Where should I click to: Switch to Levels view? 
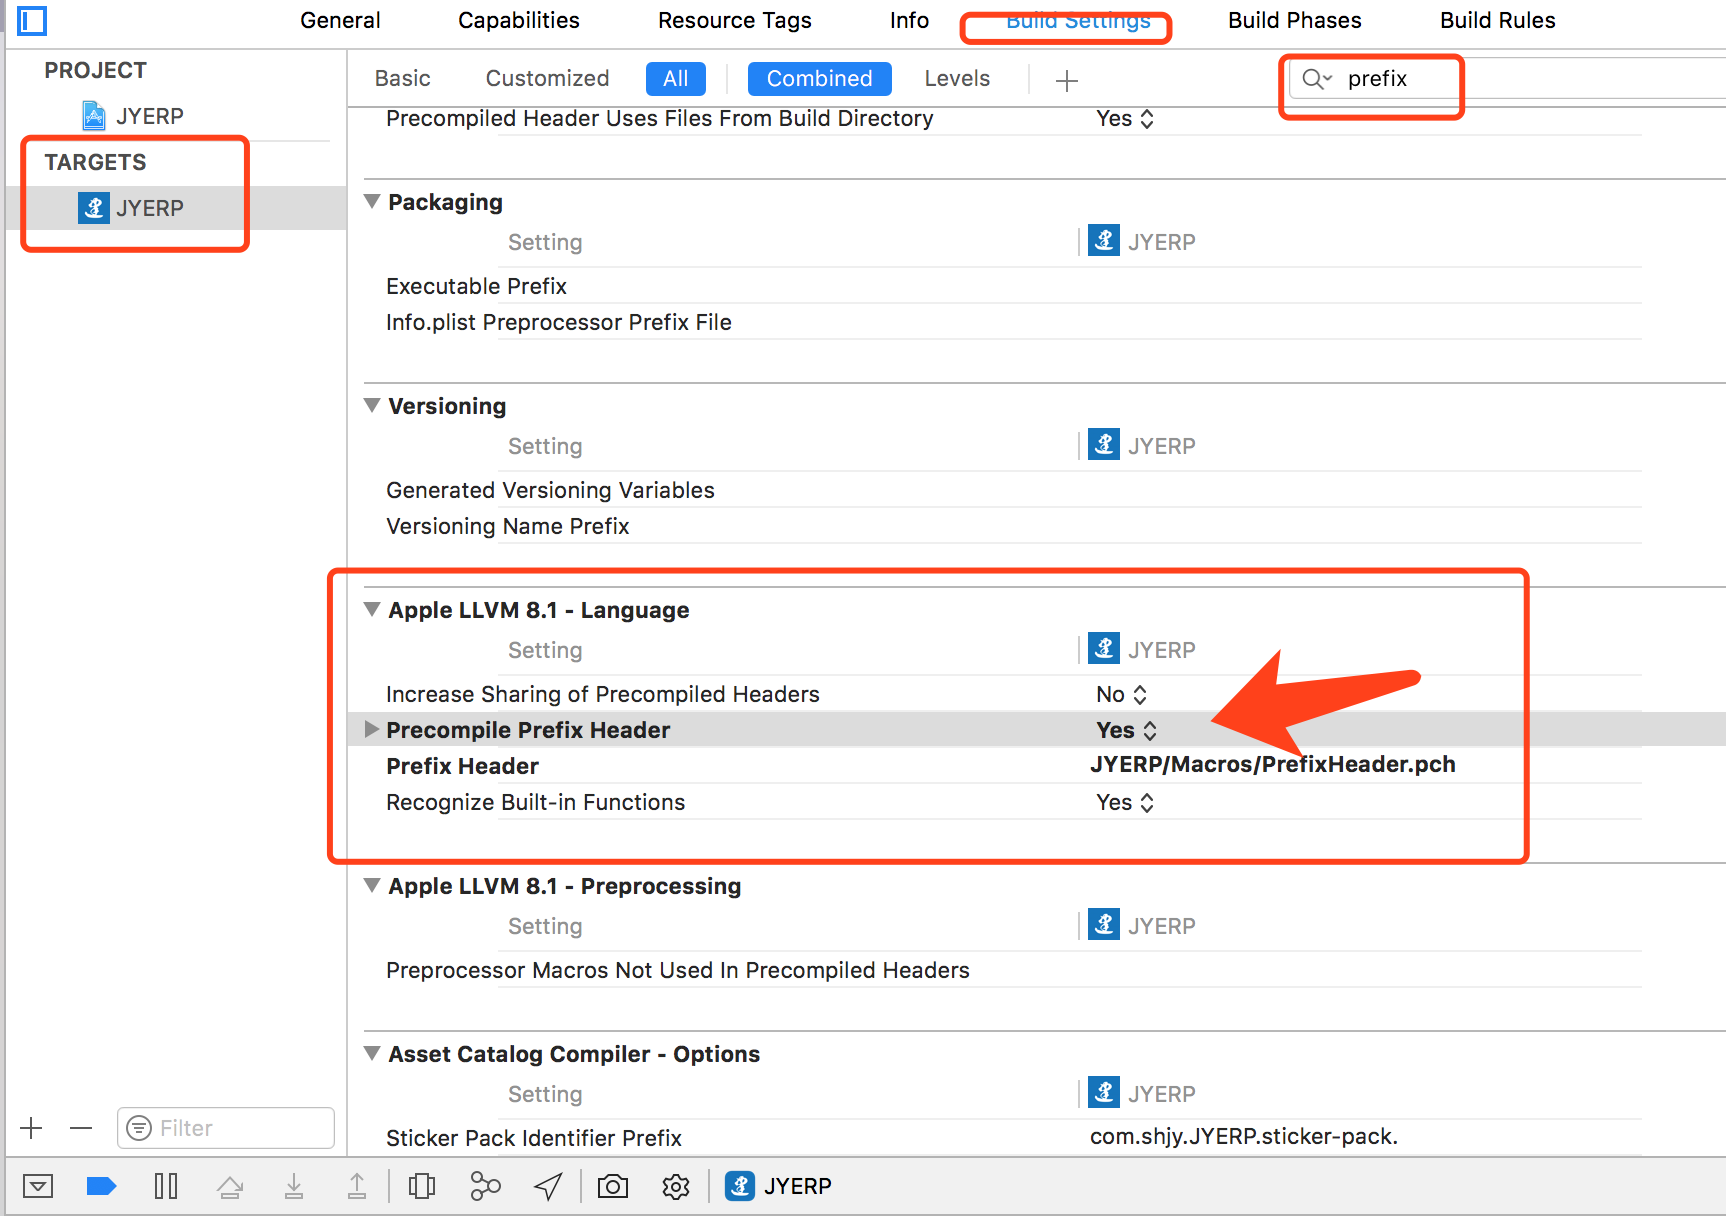(957, 79)
